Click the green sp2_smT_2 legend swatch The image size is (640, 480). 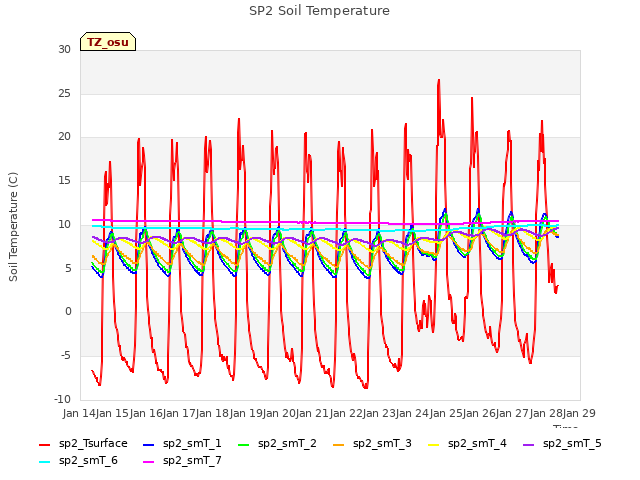[x=244, y=445]
